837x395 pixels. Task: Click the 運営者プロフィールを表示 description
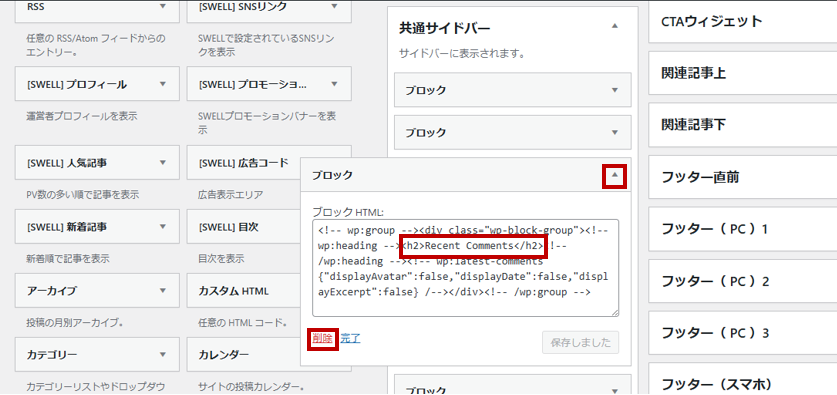pyautogui.click(x=82, y=115)
